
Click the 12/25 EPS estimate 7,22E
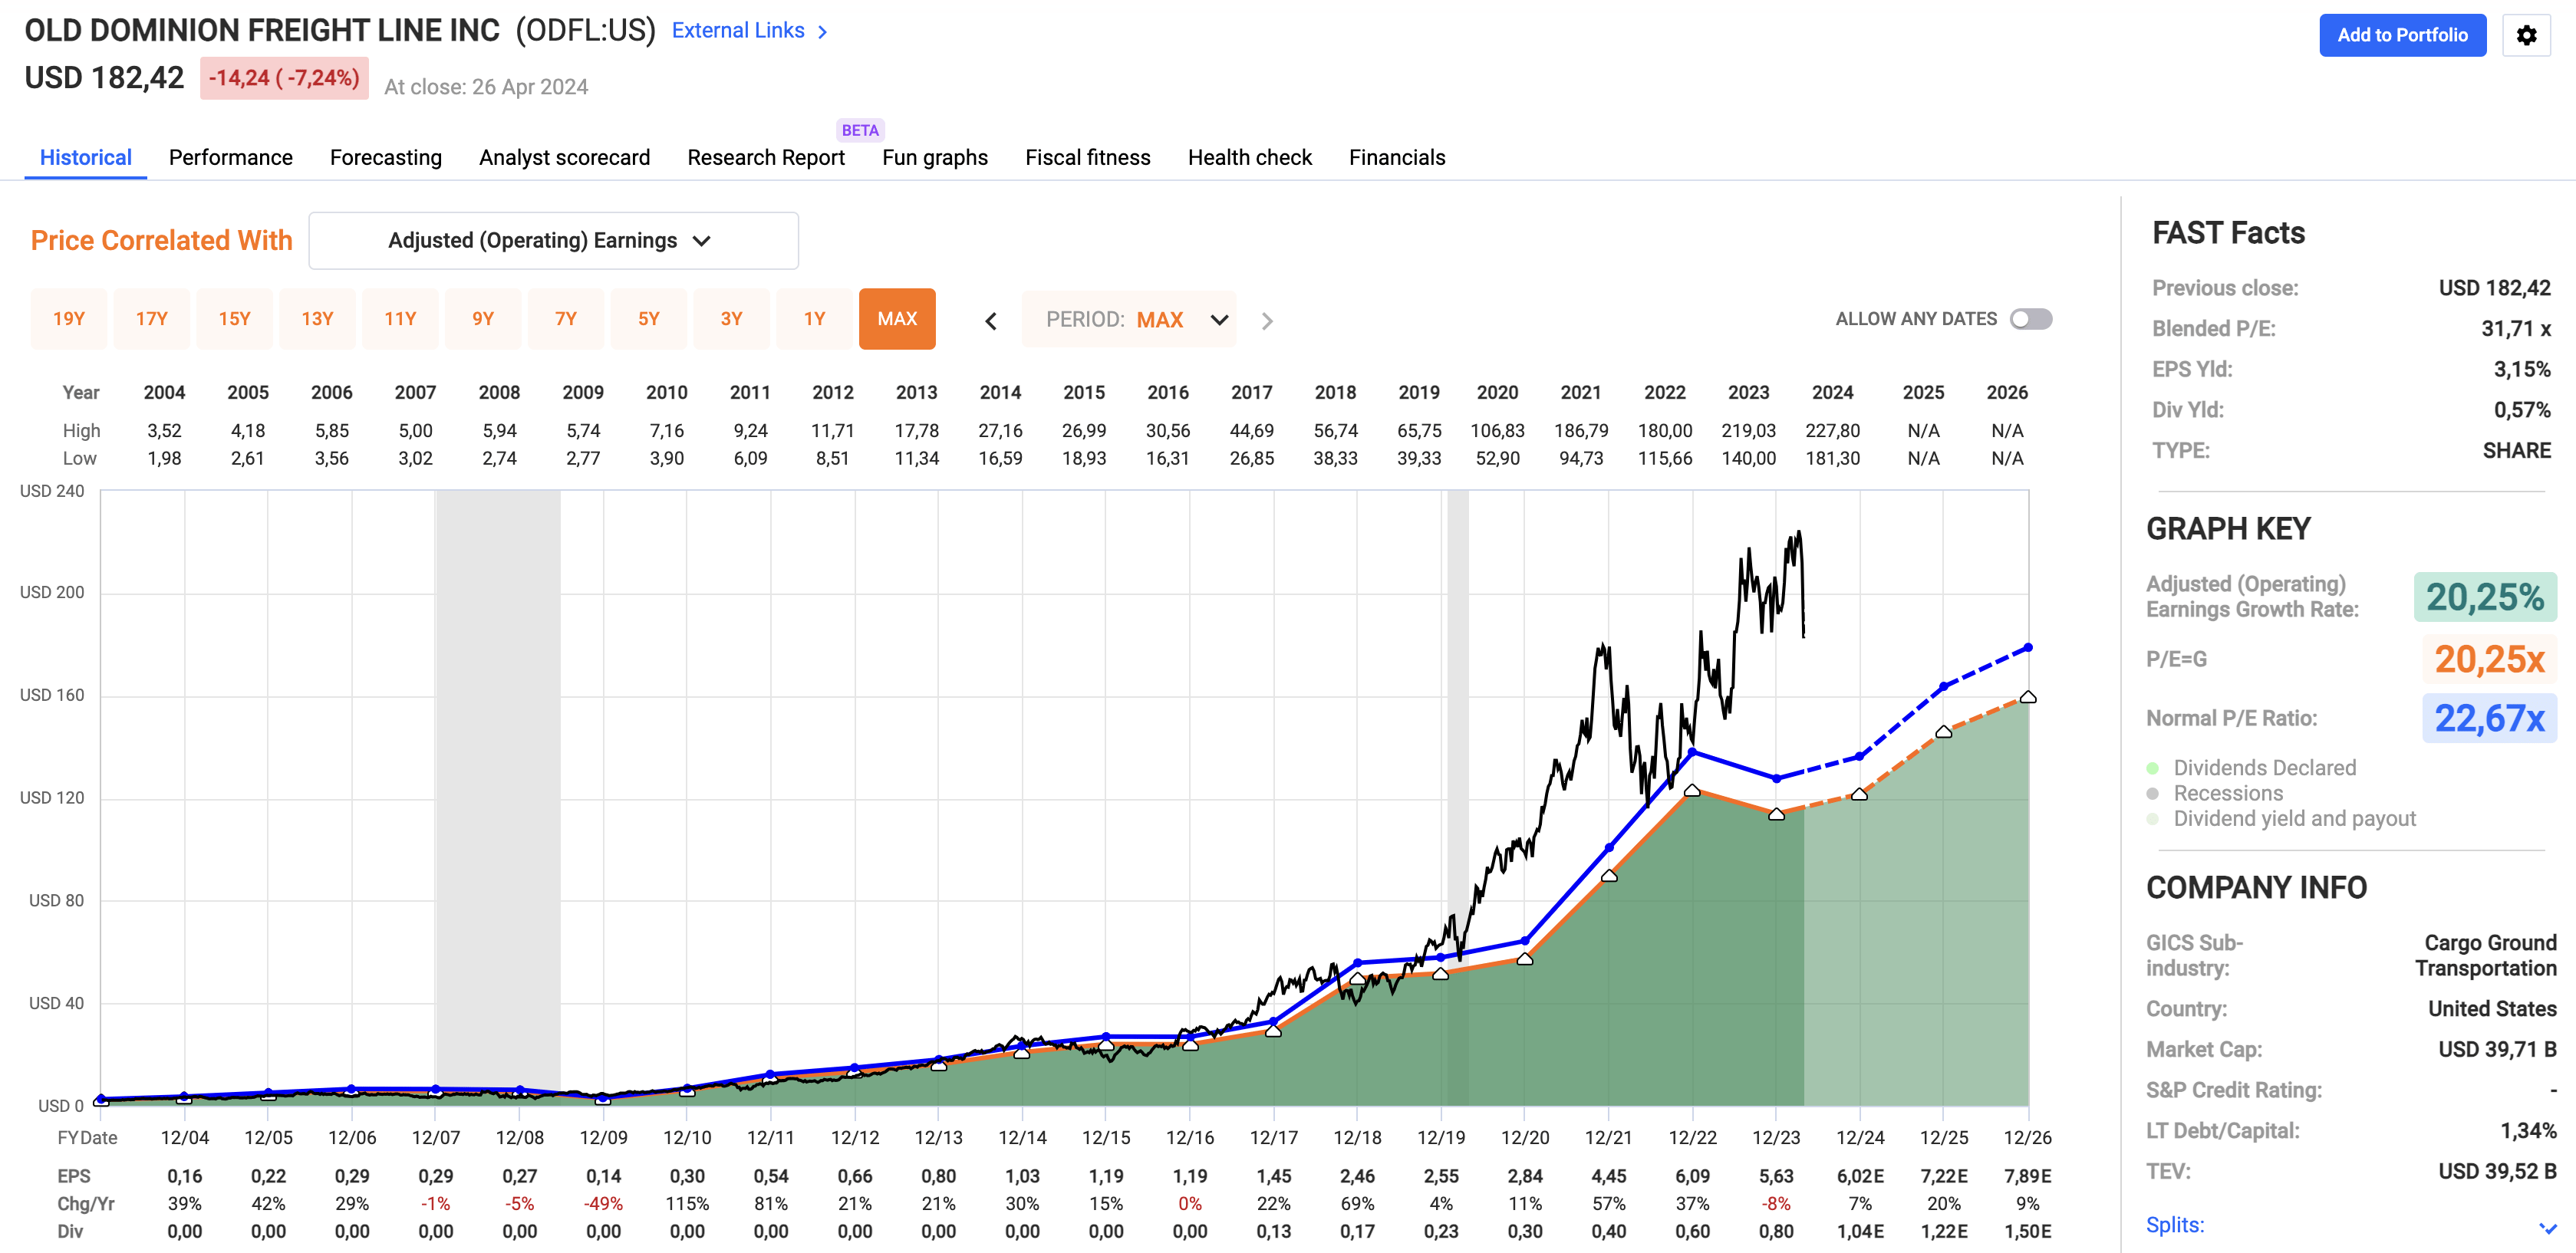tap(1943, 1177)
